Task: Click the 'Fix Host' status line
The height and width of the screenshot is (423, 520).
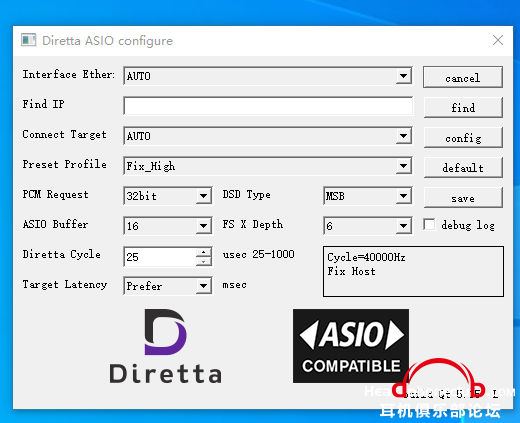Action: [351, 271]
